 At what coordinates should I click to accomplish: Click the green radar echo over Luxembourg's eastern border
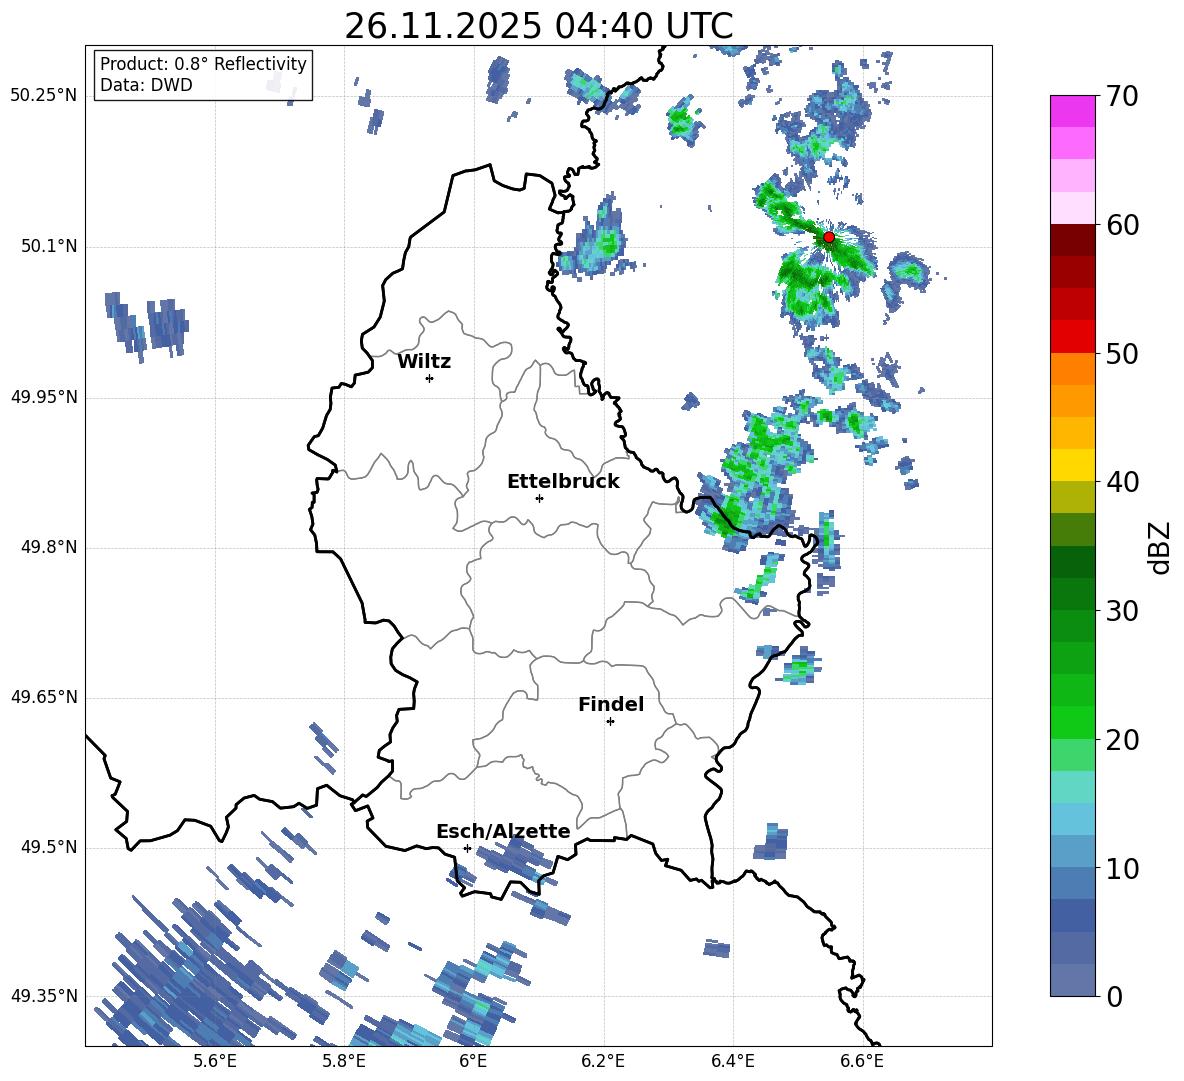coord(727,519)
